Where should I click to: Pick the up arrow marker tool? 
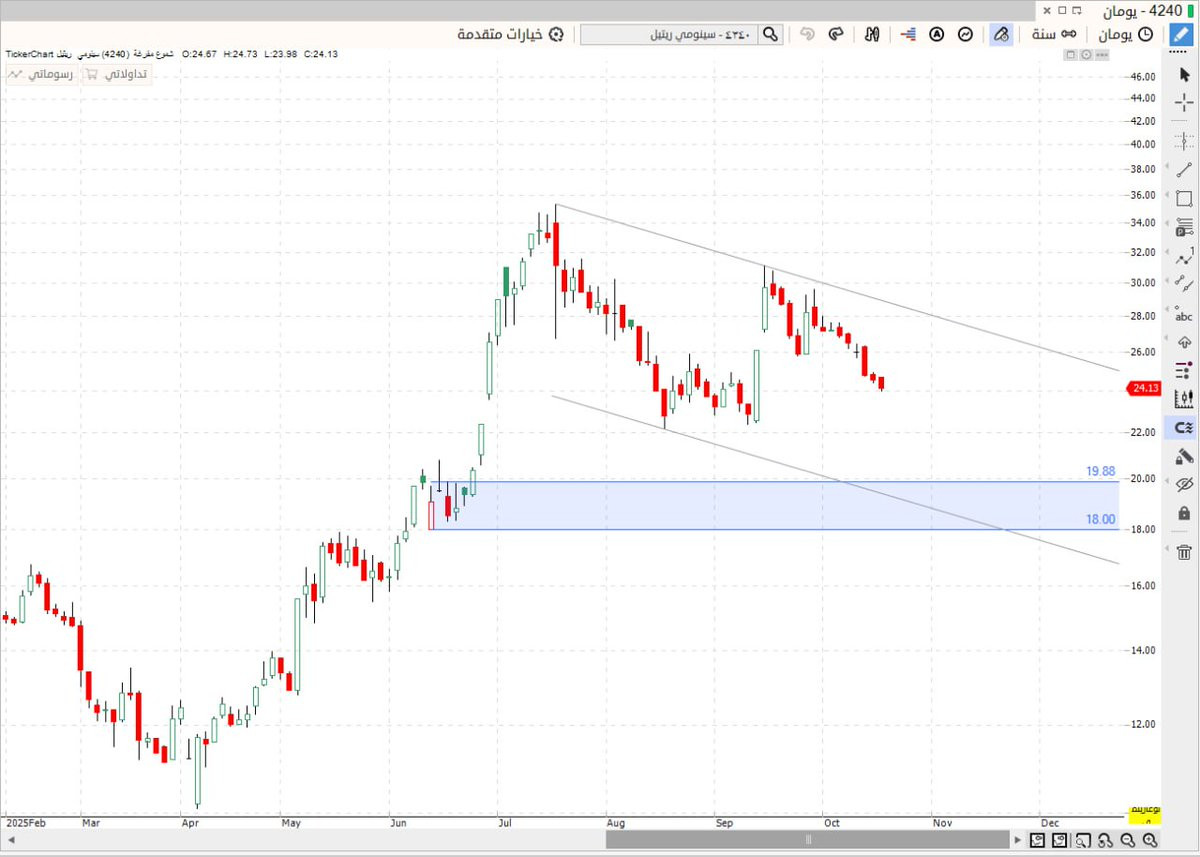(1184, 342)
